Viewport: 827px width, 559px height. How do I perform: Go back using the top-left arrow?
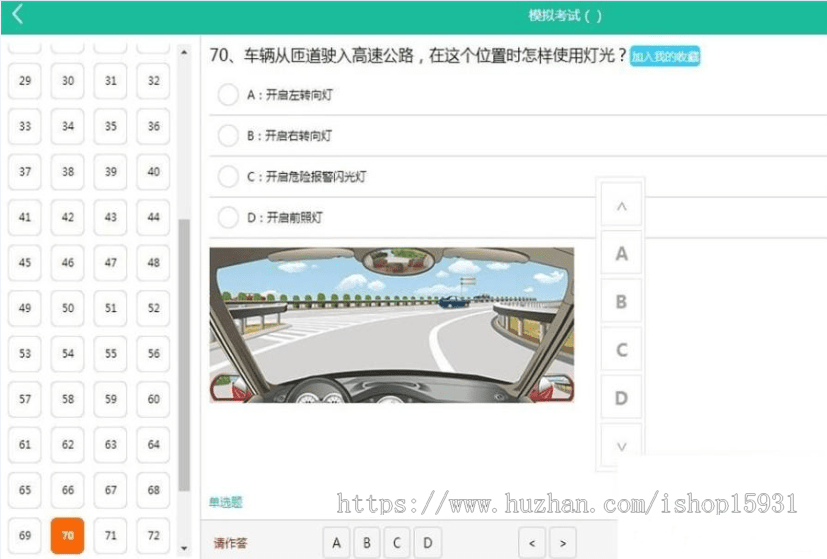(17, 14)
